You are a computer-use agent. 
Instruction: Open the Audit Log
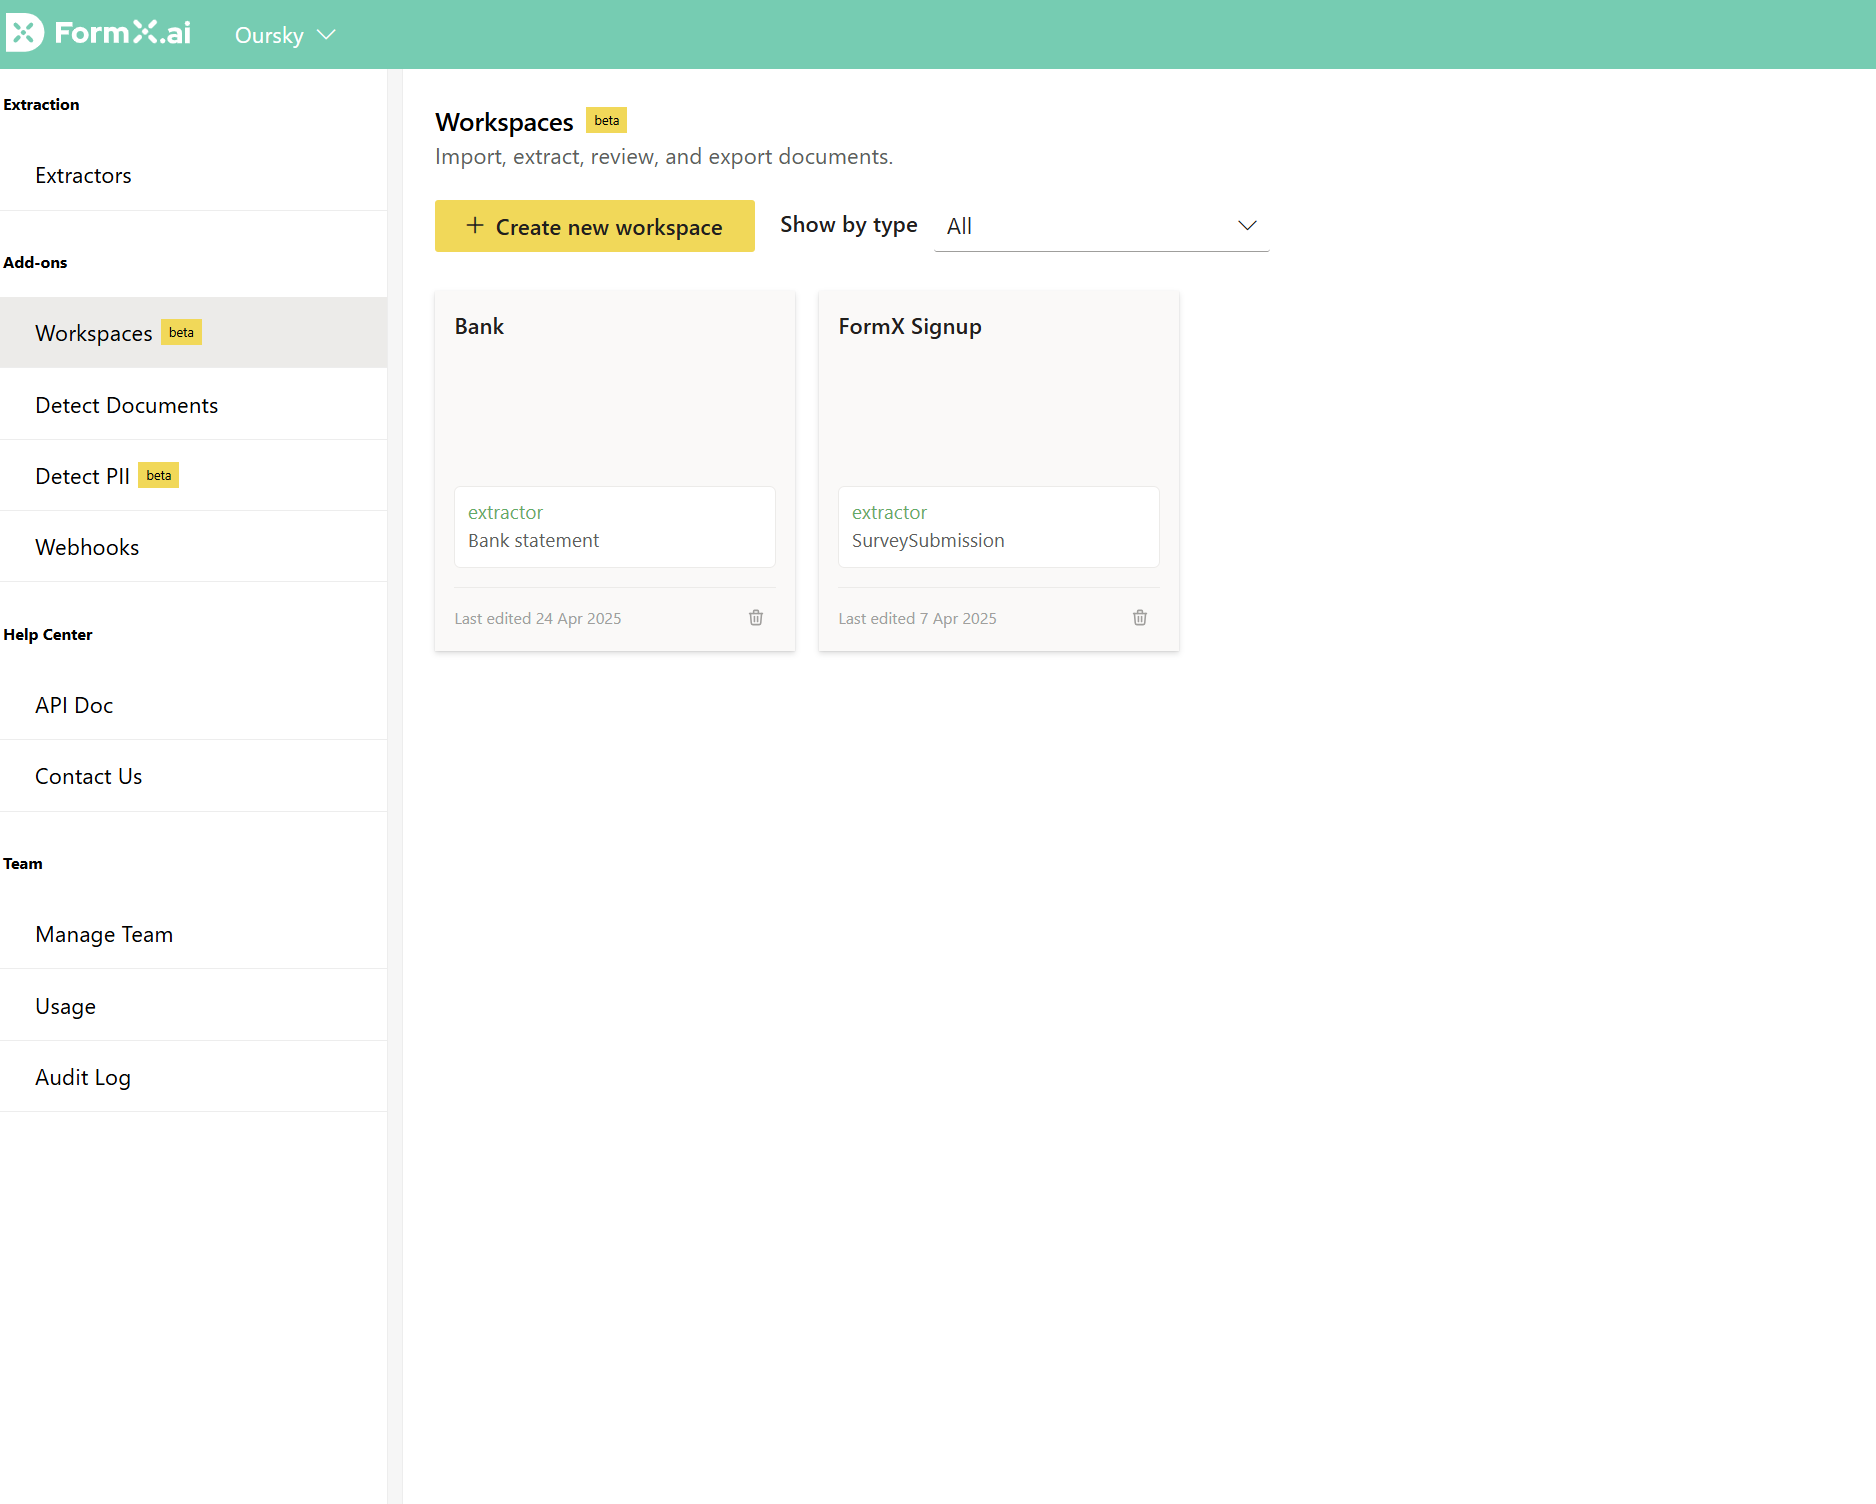pyautogui.click(x=193, y=1077)
